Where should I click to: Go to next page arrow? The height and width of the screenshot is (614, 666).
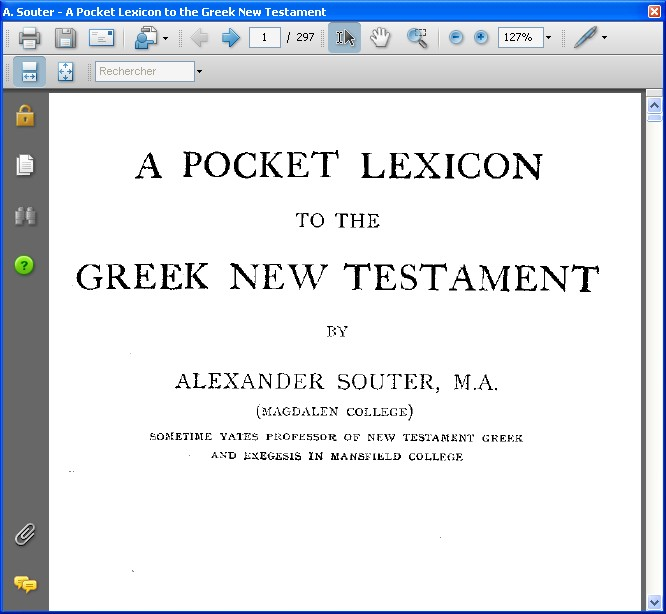pyautogui.click(x=231, y=38)
